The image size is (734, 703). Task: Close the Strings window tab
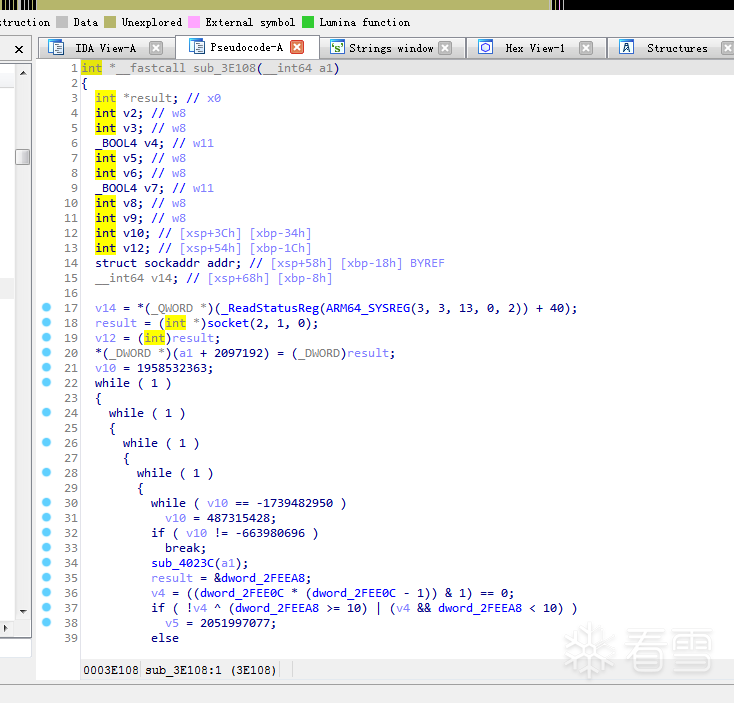445,48
